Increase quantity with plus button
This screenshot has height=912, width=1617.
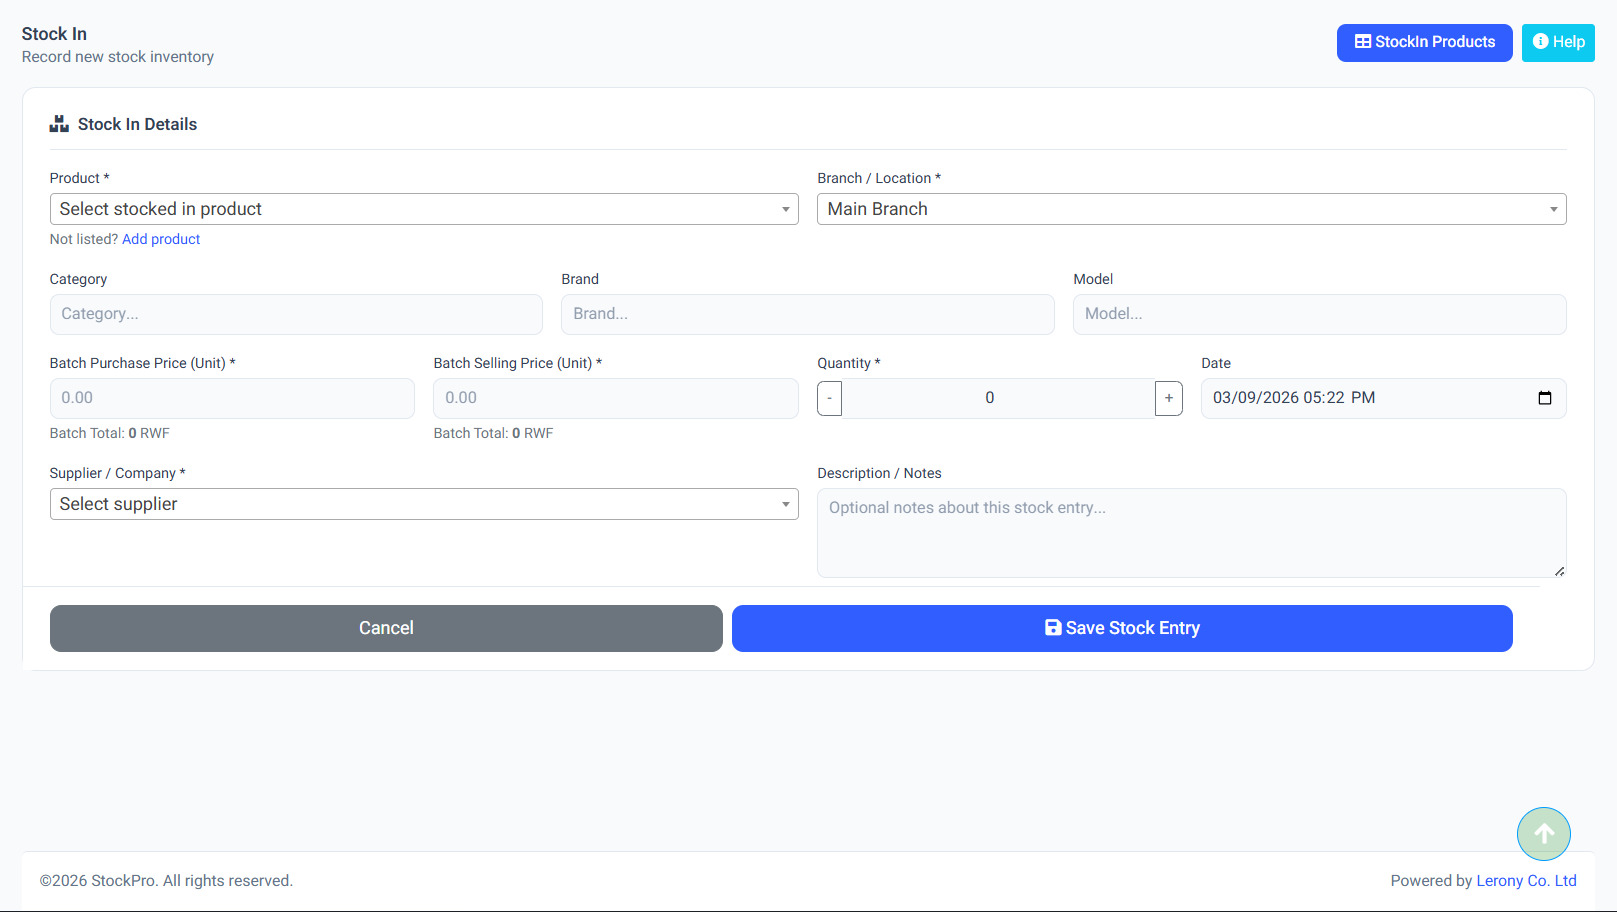1168,398
